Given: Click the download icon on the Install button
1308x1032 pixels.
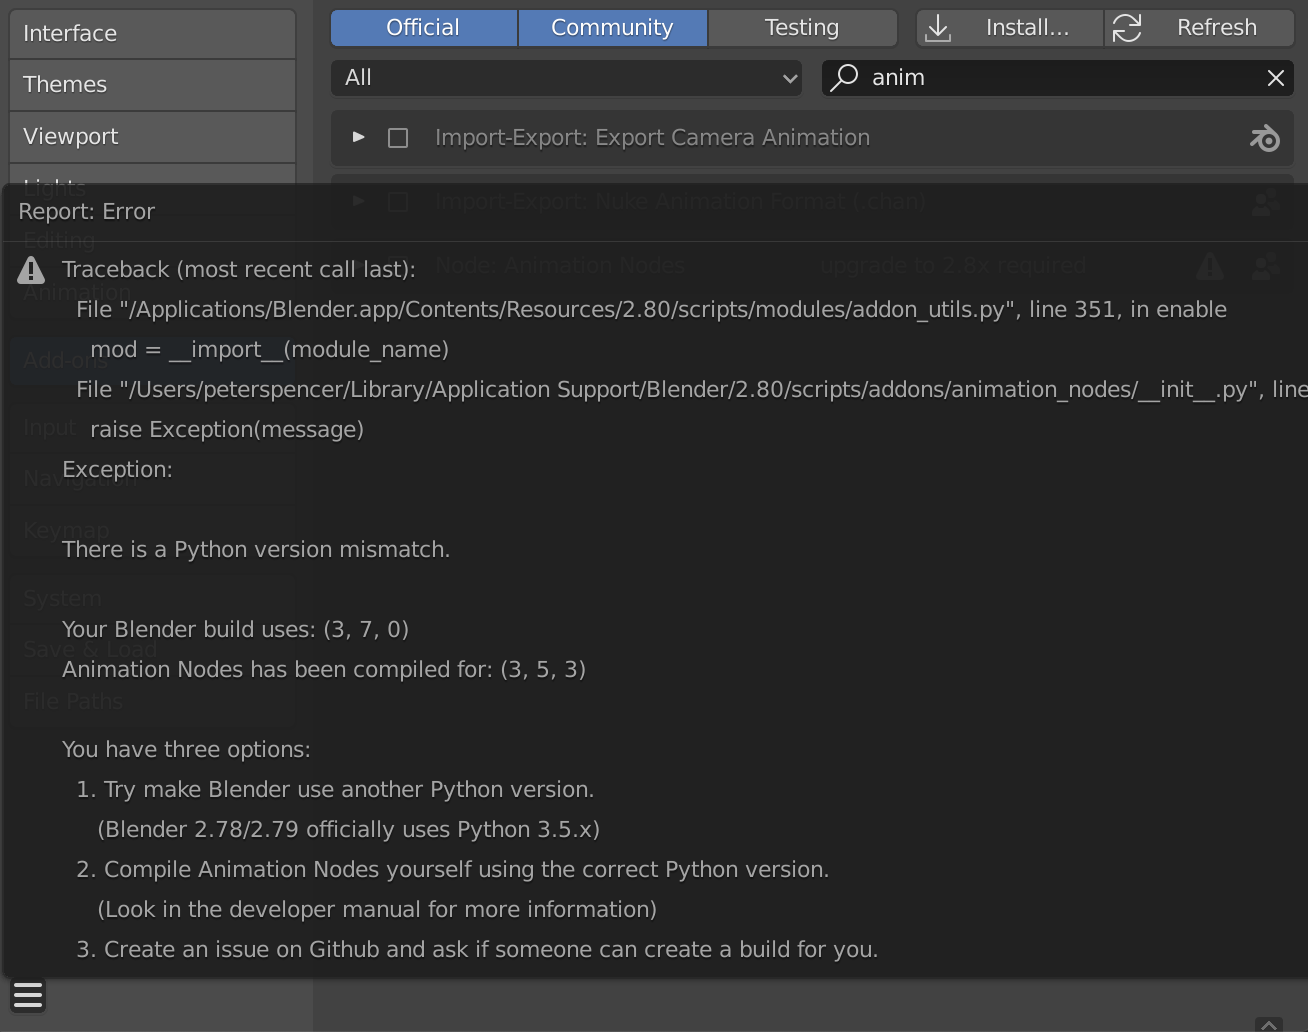Looking at the screenshot, I should [938, 28].
